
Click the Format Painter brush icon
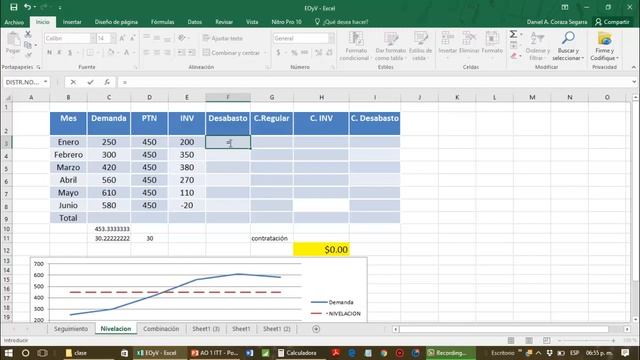tap(28, 54)
